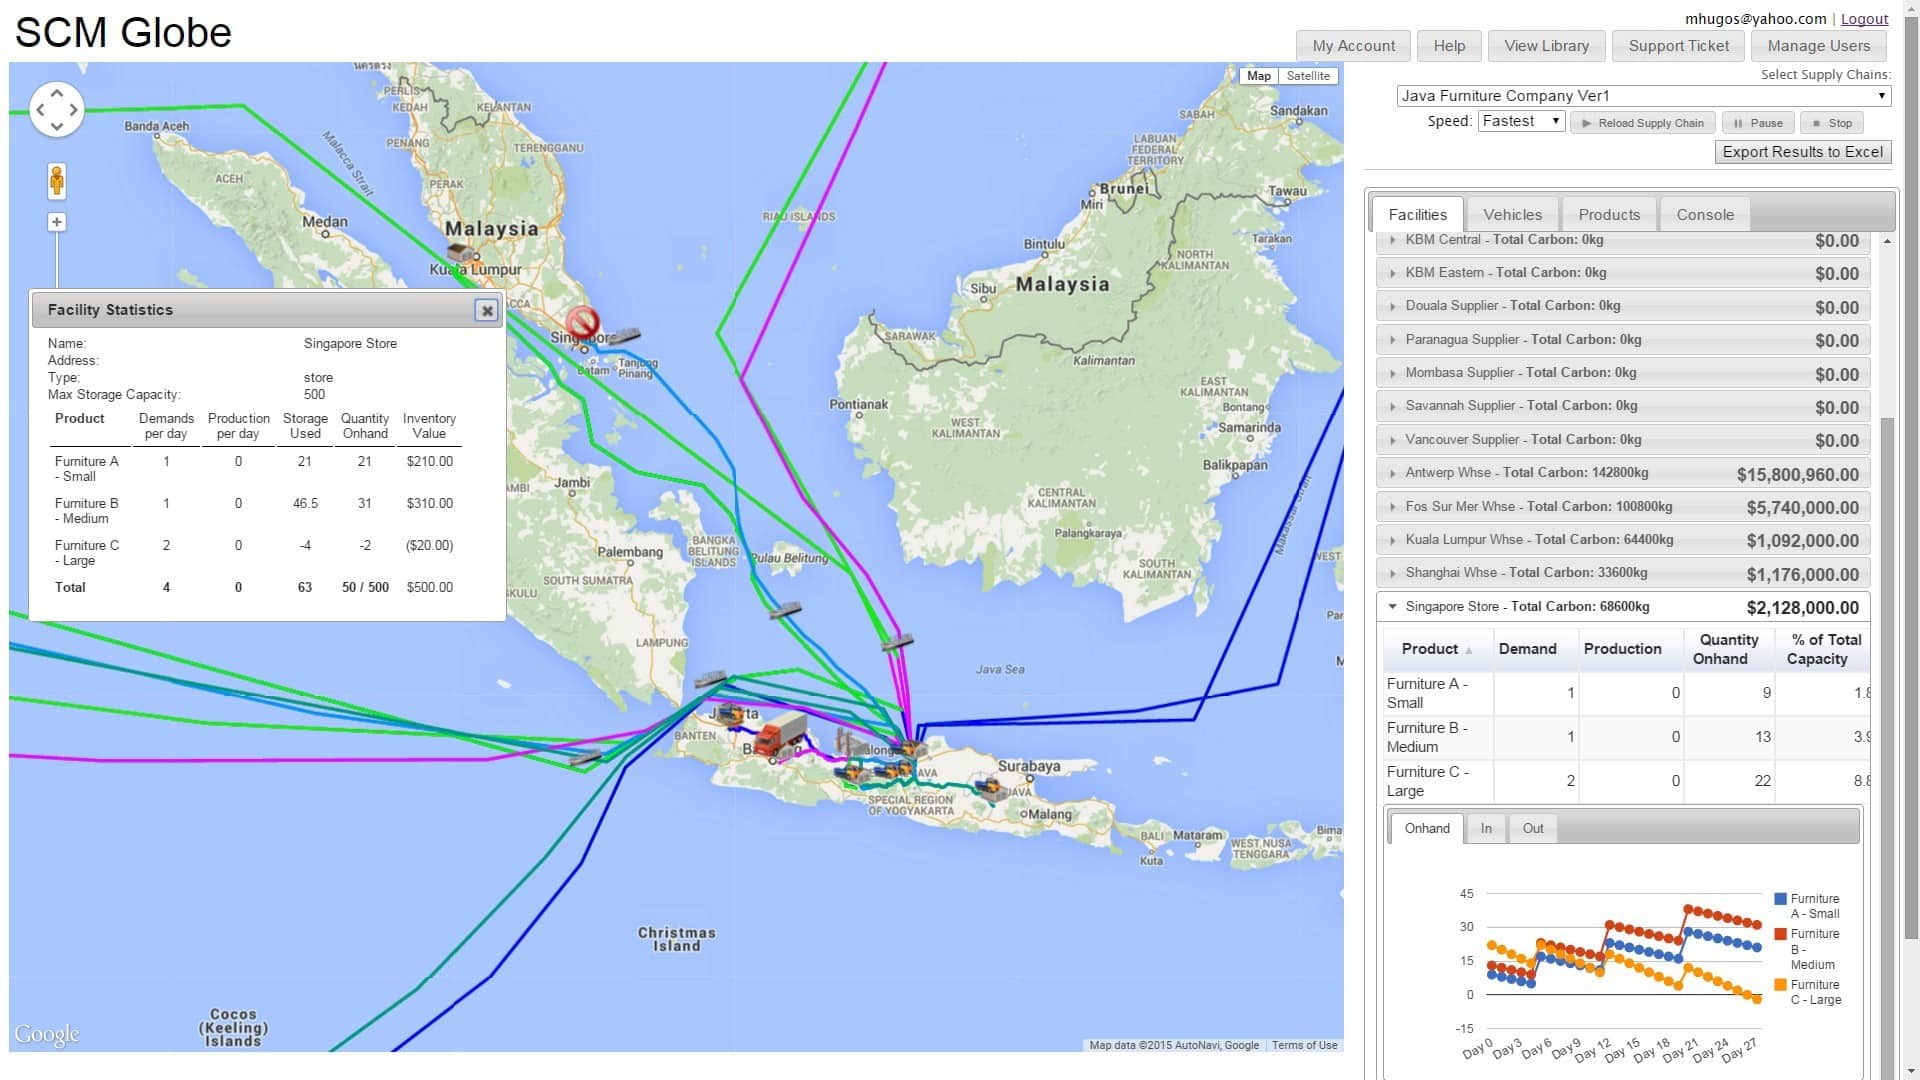Click Export Results to Excel
Viewport: 1920px width, 1080px height.
click(x=1803, y=152)
